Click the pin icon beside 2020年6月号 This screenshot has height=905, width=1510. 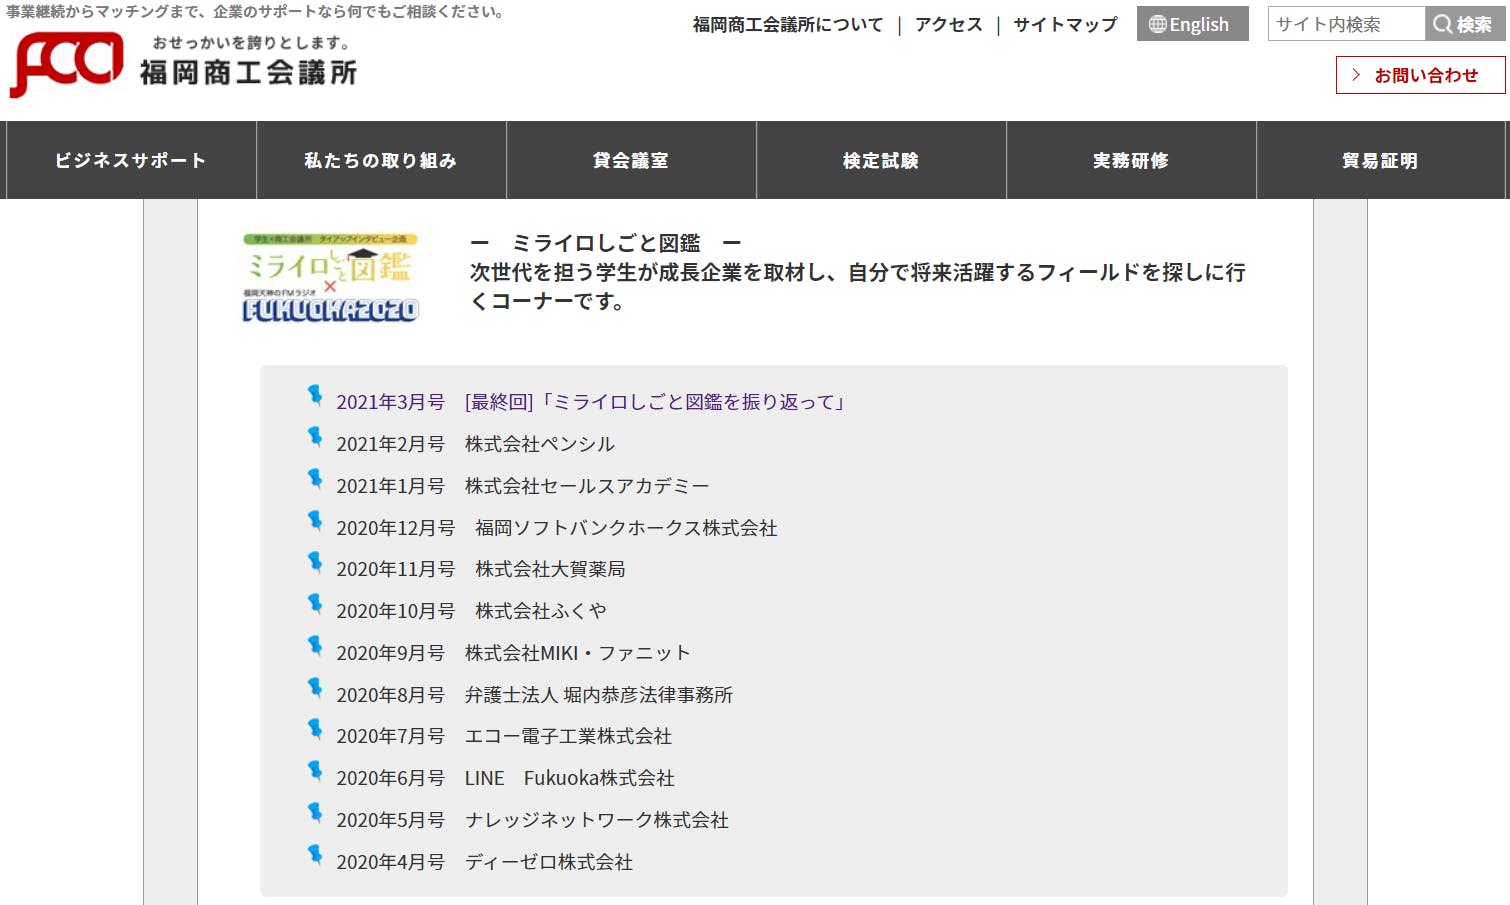[x=315, y=771]
